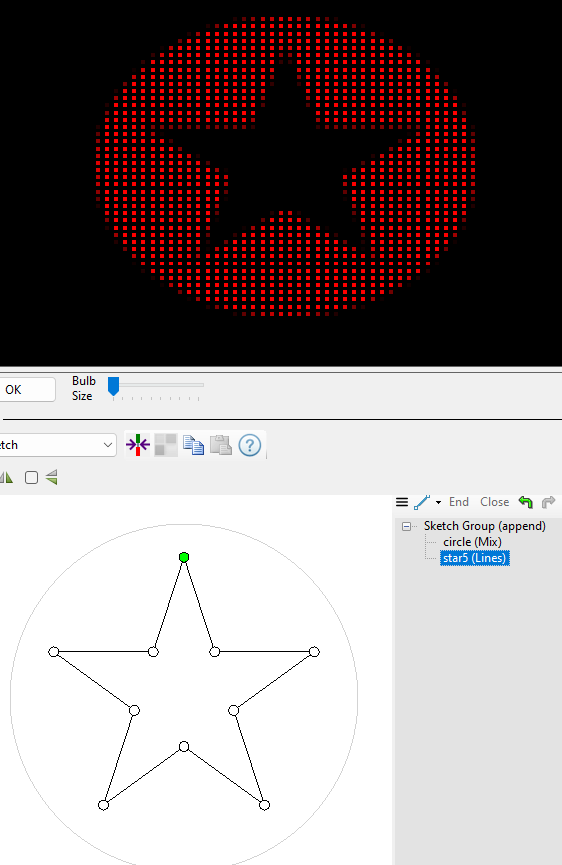
Task: Click the green undo arrow
Action: 526,502
